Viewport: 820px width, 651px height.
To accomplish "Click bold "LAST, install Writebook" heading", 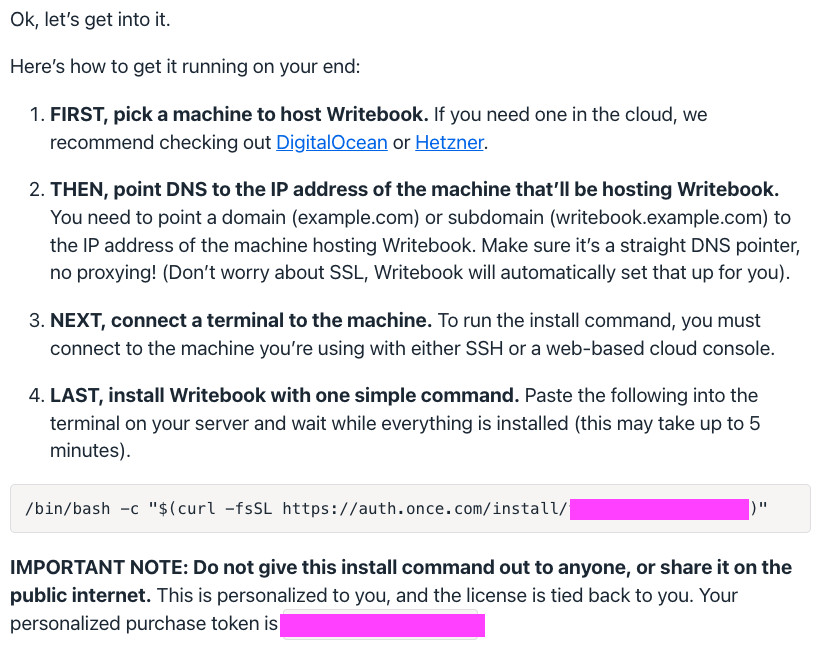I will click(x=284, y=396).
